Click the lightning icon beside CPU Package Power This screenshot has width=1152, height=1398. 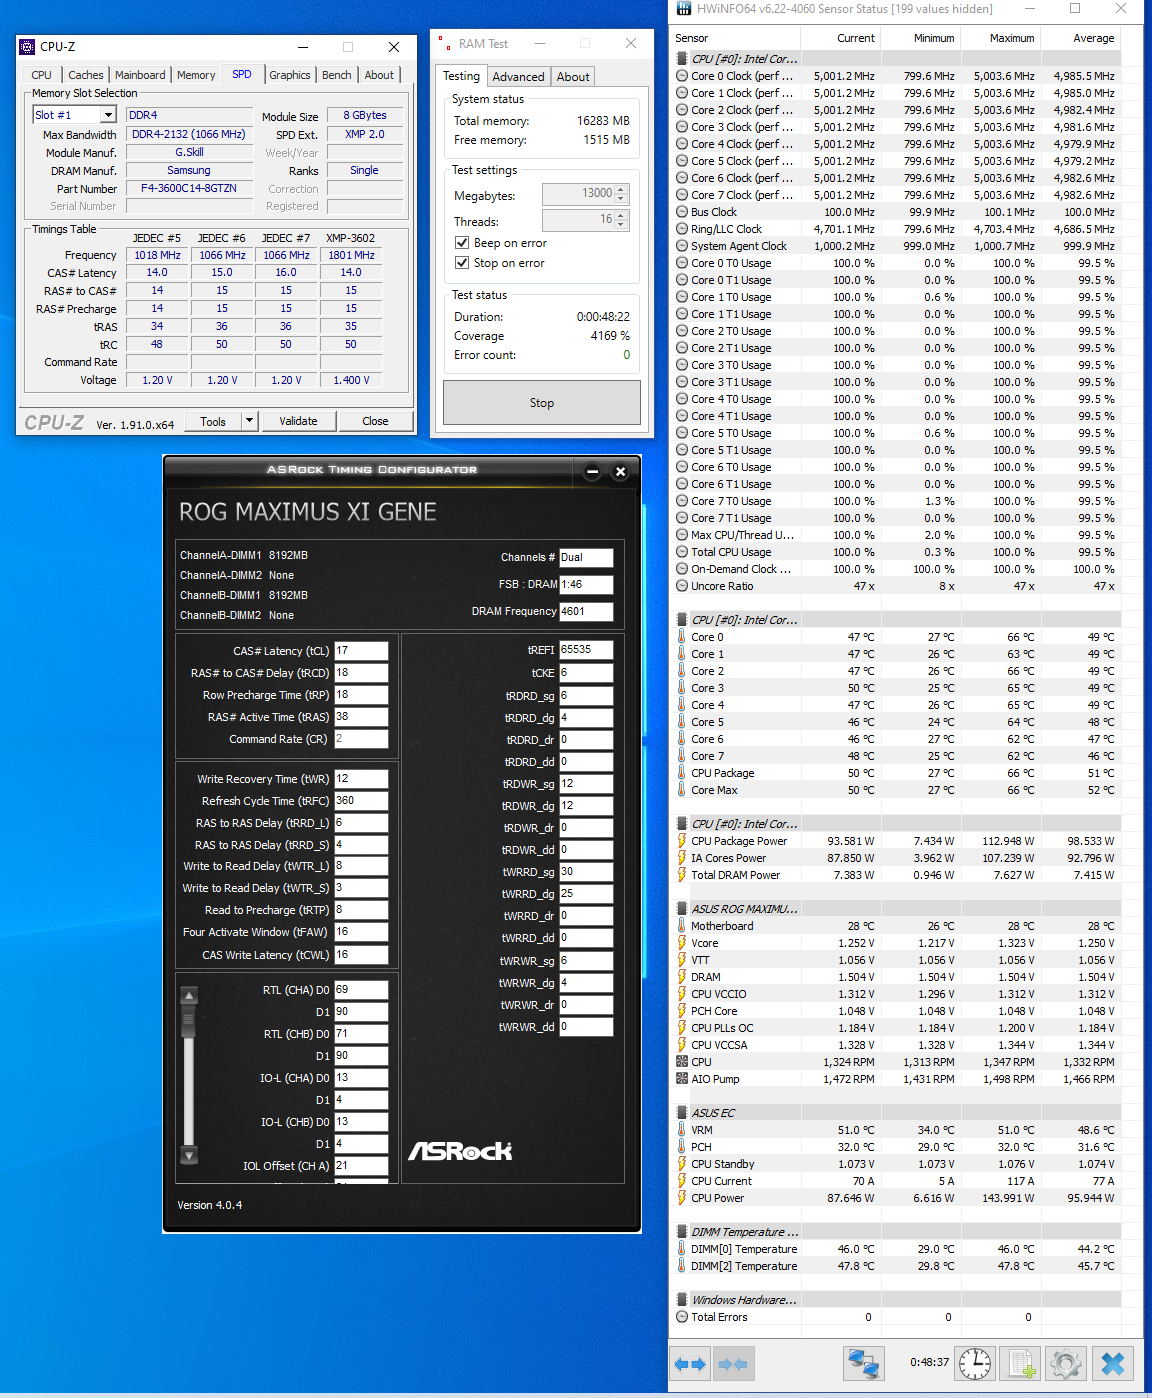[682, 841]
